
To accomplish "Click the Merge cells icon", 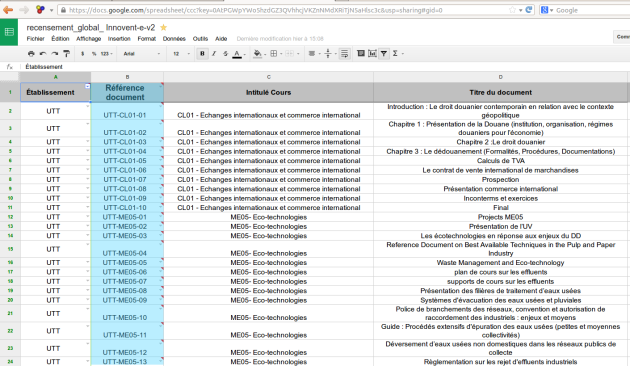I will coord(289,53).
